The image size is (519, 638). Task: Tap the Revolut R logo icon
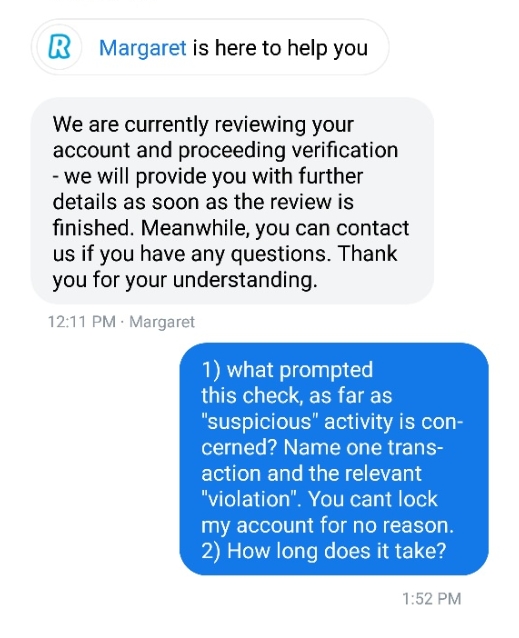pos(59,47)
